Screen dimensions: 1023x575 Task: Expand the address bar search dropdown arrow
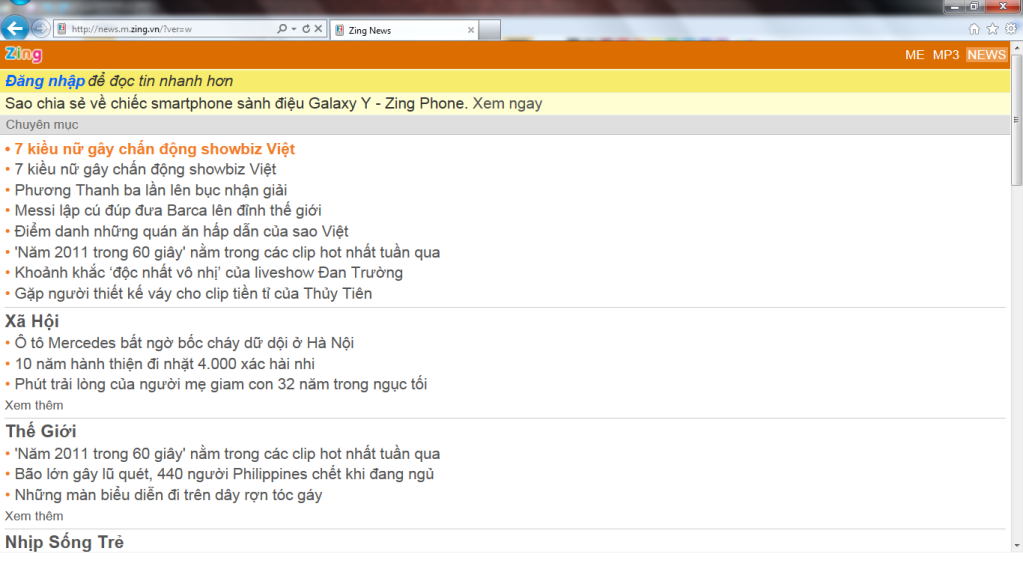[294, 29]
